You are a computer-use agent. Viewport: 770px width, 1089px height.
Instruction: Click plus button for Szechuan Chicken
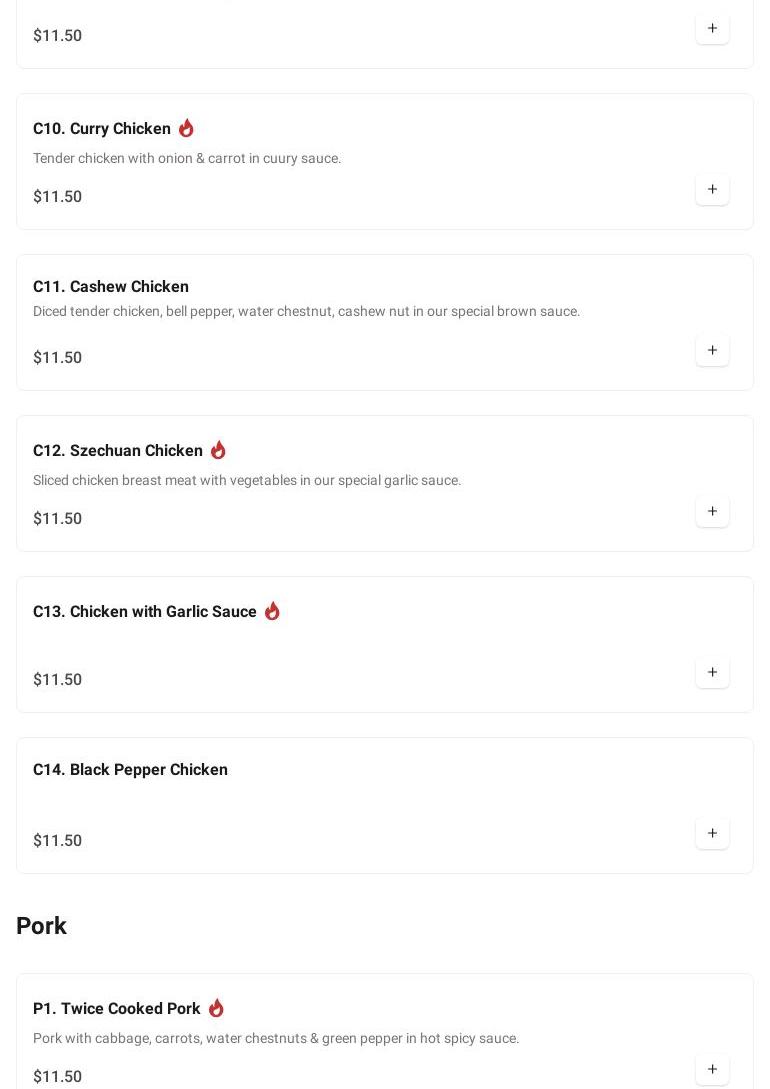tap(712, 511)
